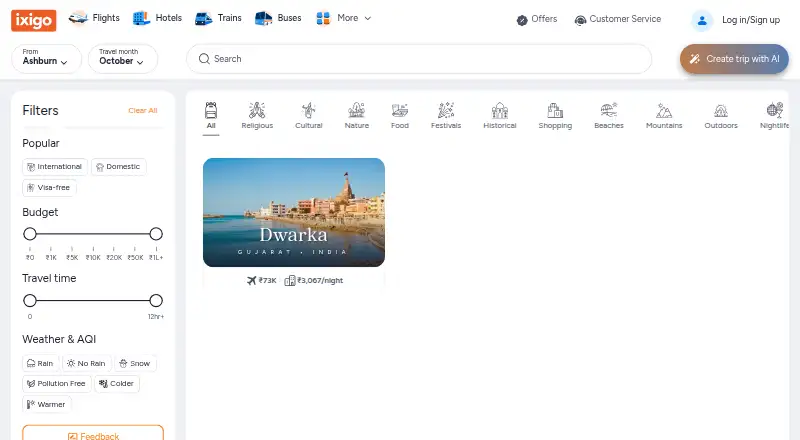Toggle the Rain weather filter
Screen dimensions: 800x440
(x=41, y=363)
